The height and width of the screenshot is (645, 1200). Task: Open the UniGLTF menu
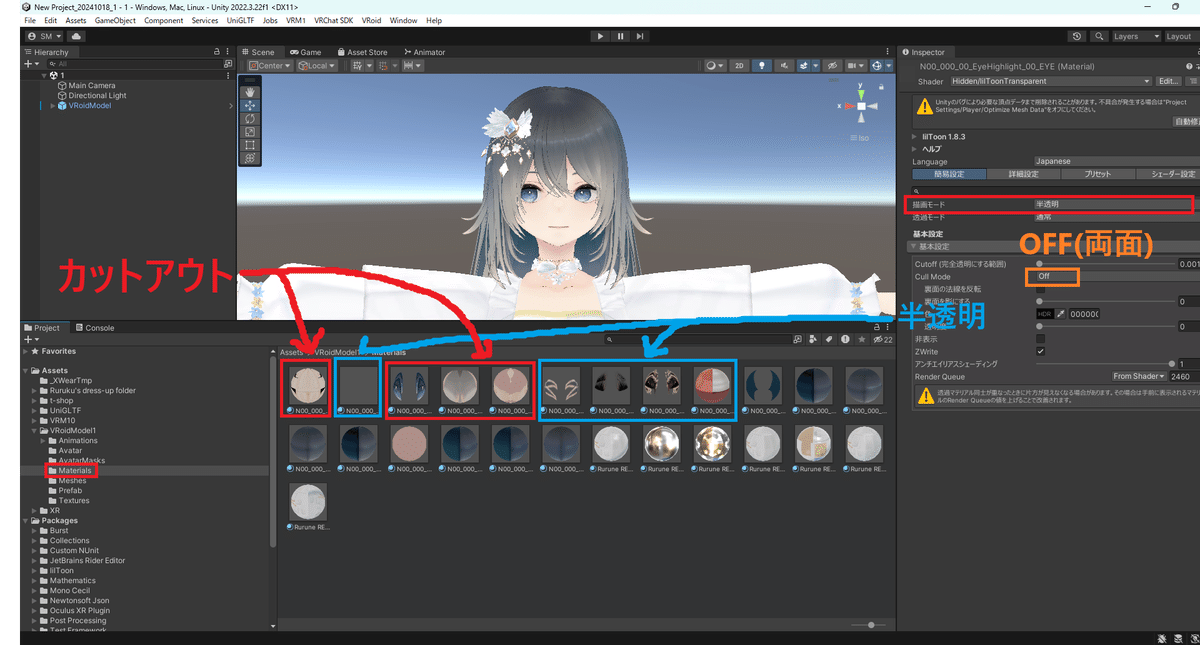pos(242,20)
